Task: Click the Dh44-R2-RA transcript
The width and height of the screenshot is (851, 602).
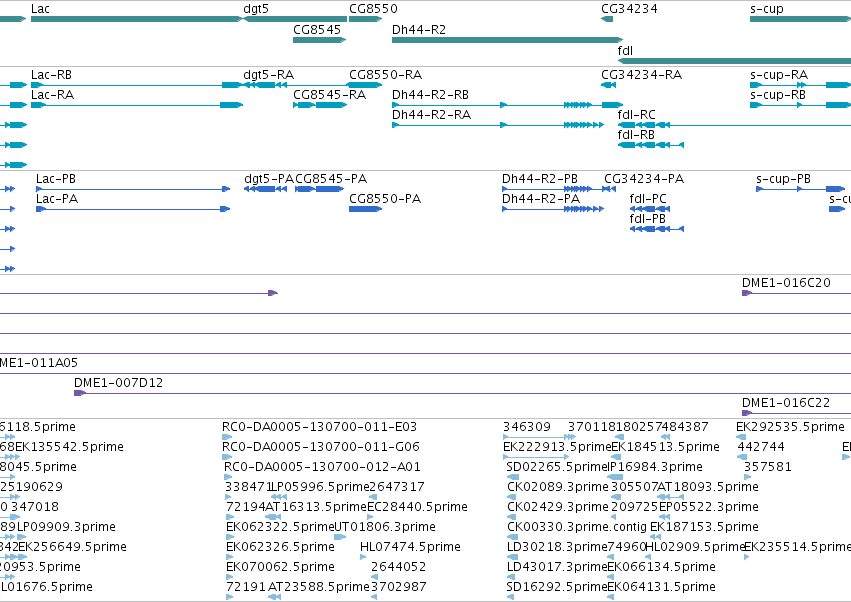Action: click(x=498, y=125)
